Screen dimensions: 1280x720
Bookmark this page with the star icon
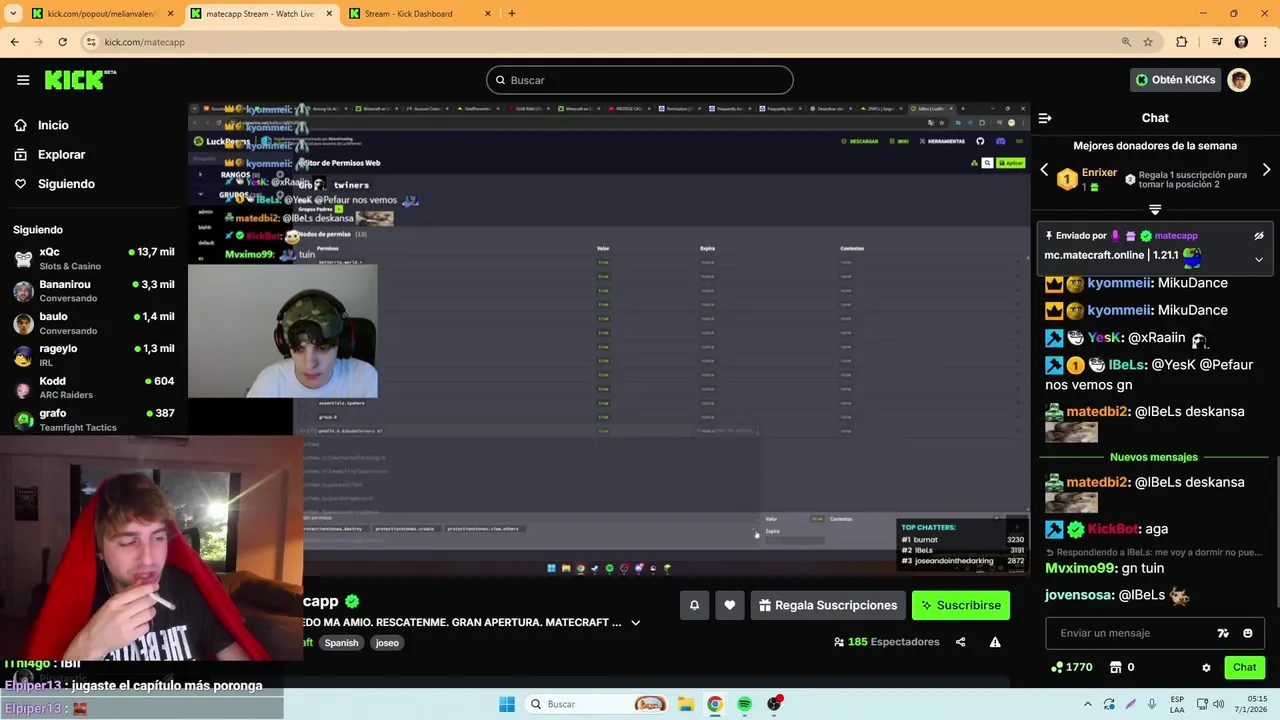(x=1148, y=42)
